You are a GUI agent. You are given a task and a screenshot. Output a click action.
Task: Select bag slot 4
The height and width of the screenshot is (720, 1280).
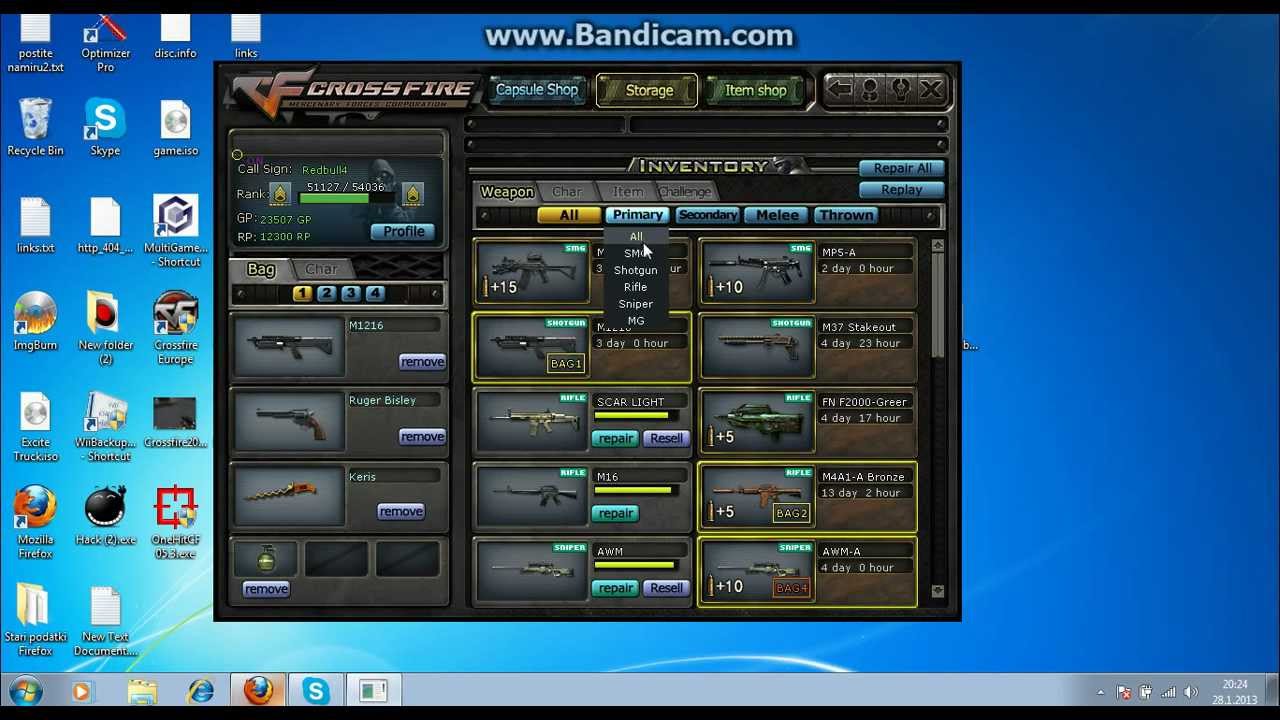pyautogui.click(x=374, y=293)
